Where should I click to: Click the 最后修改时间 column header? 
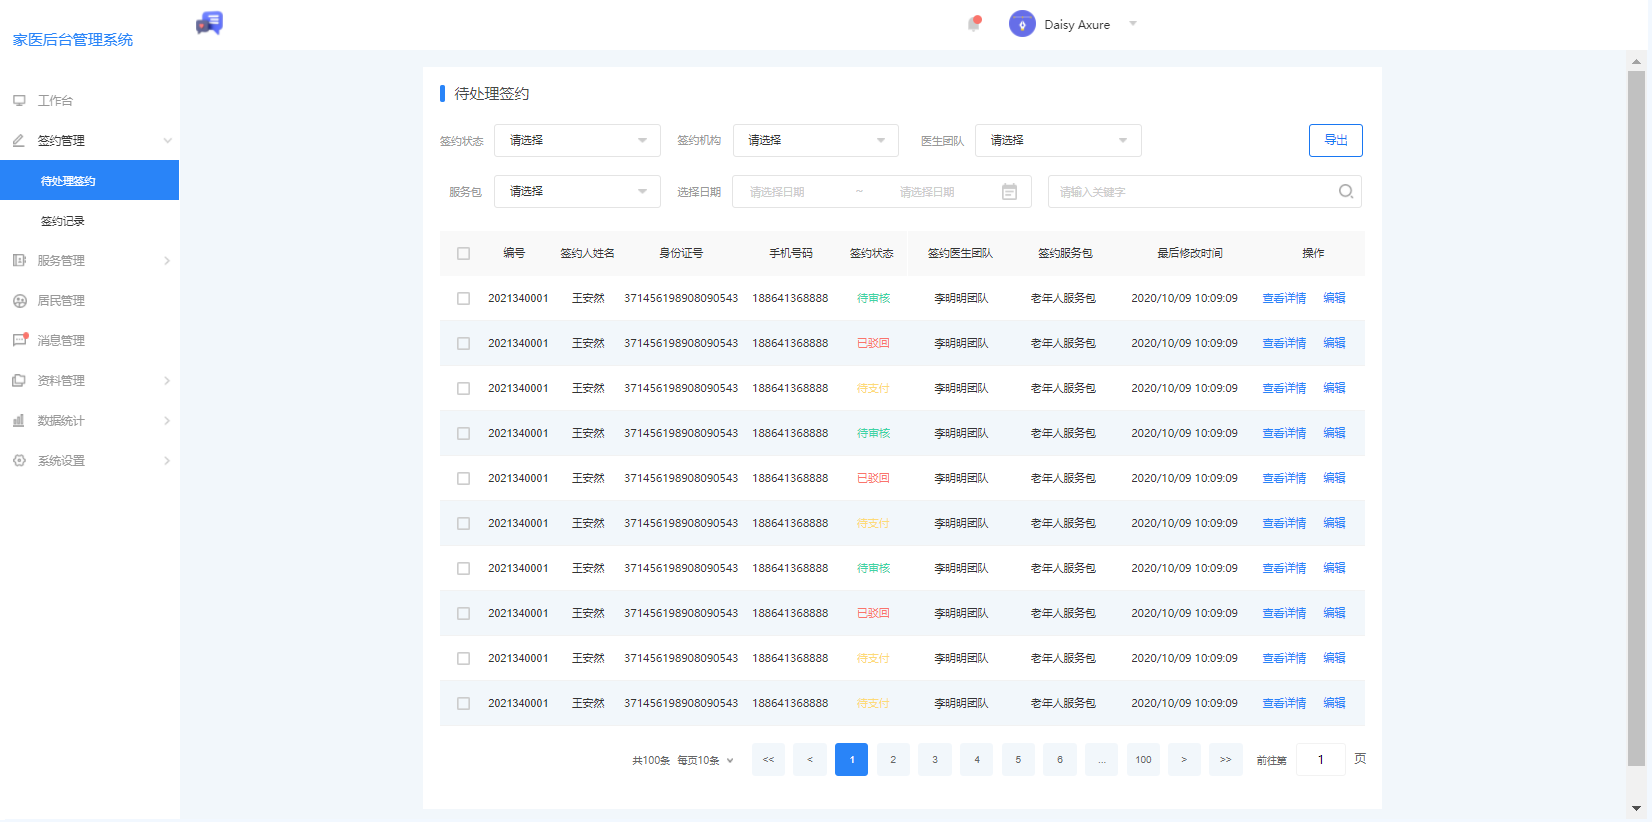tap(1190, 253)
